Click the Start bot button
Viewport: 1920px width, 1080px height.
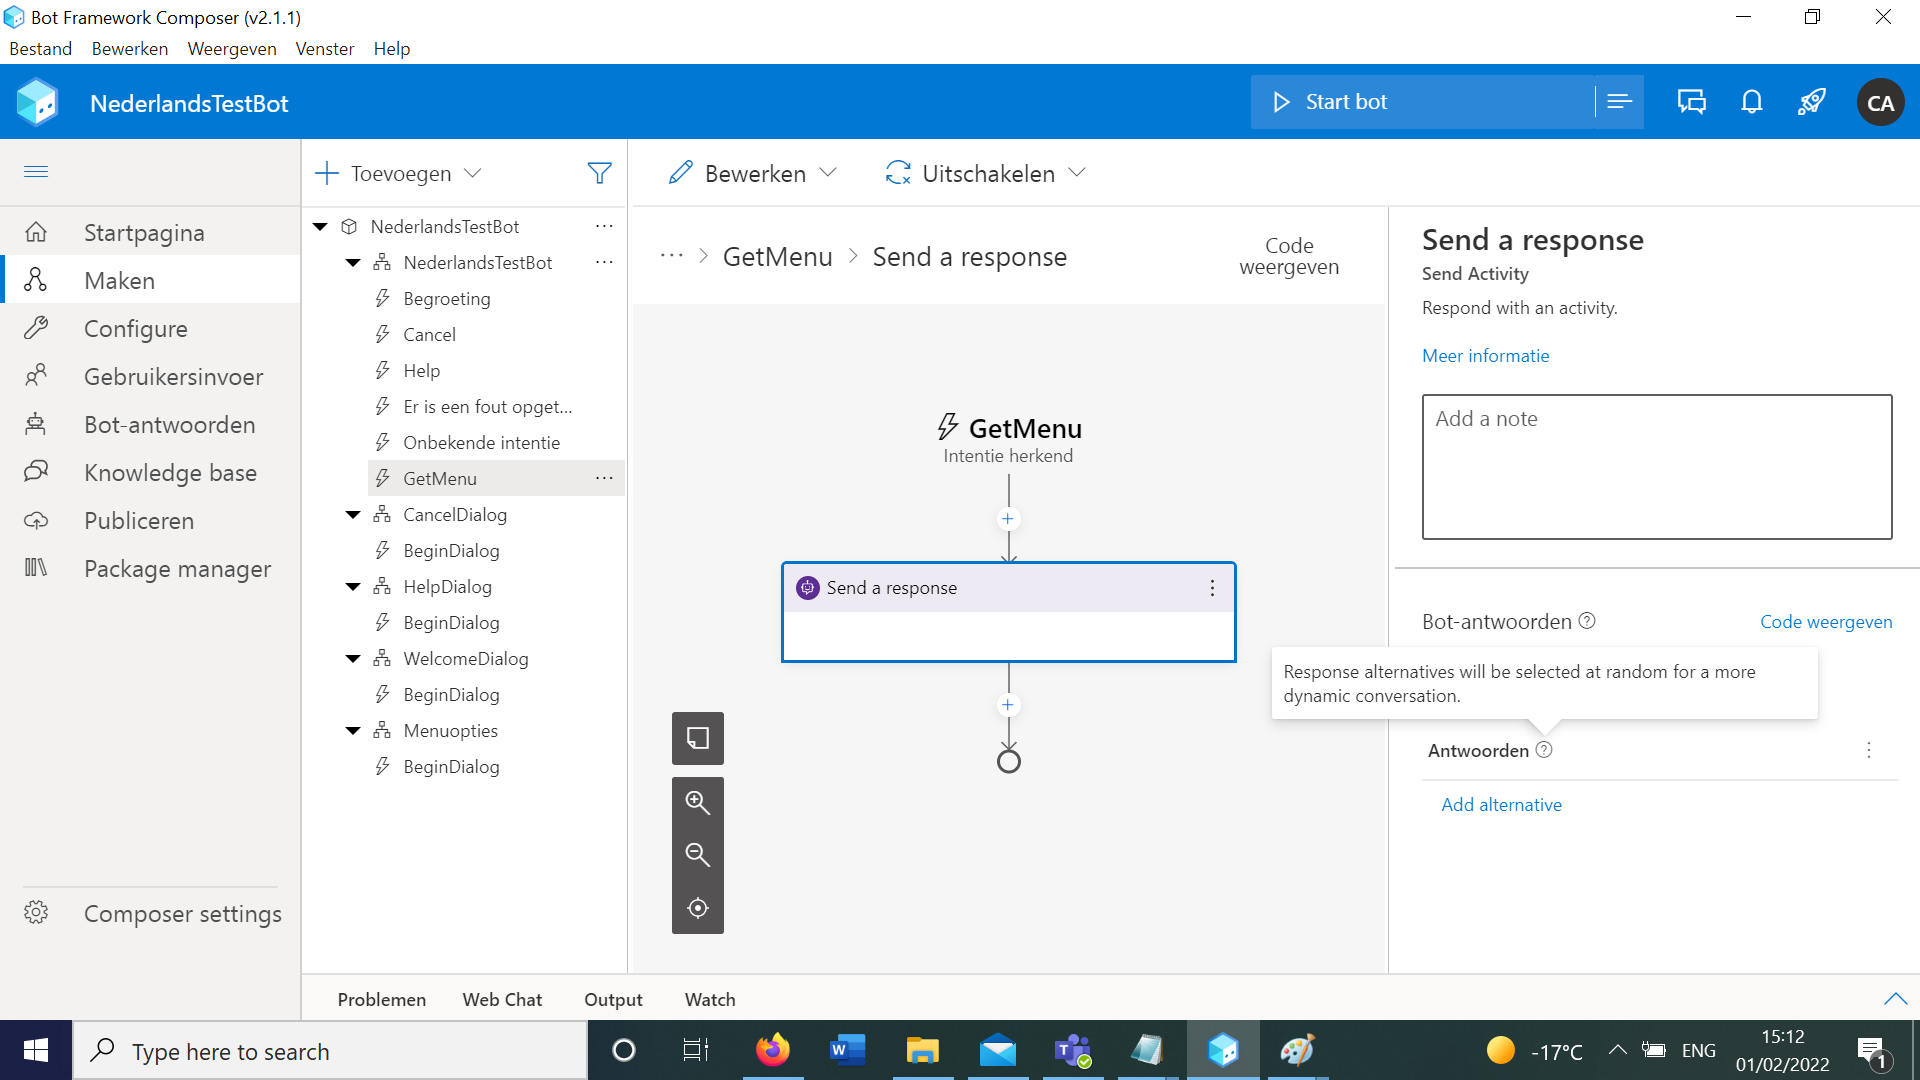tap(1422, 102)
